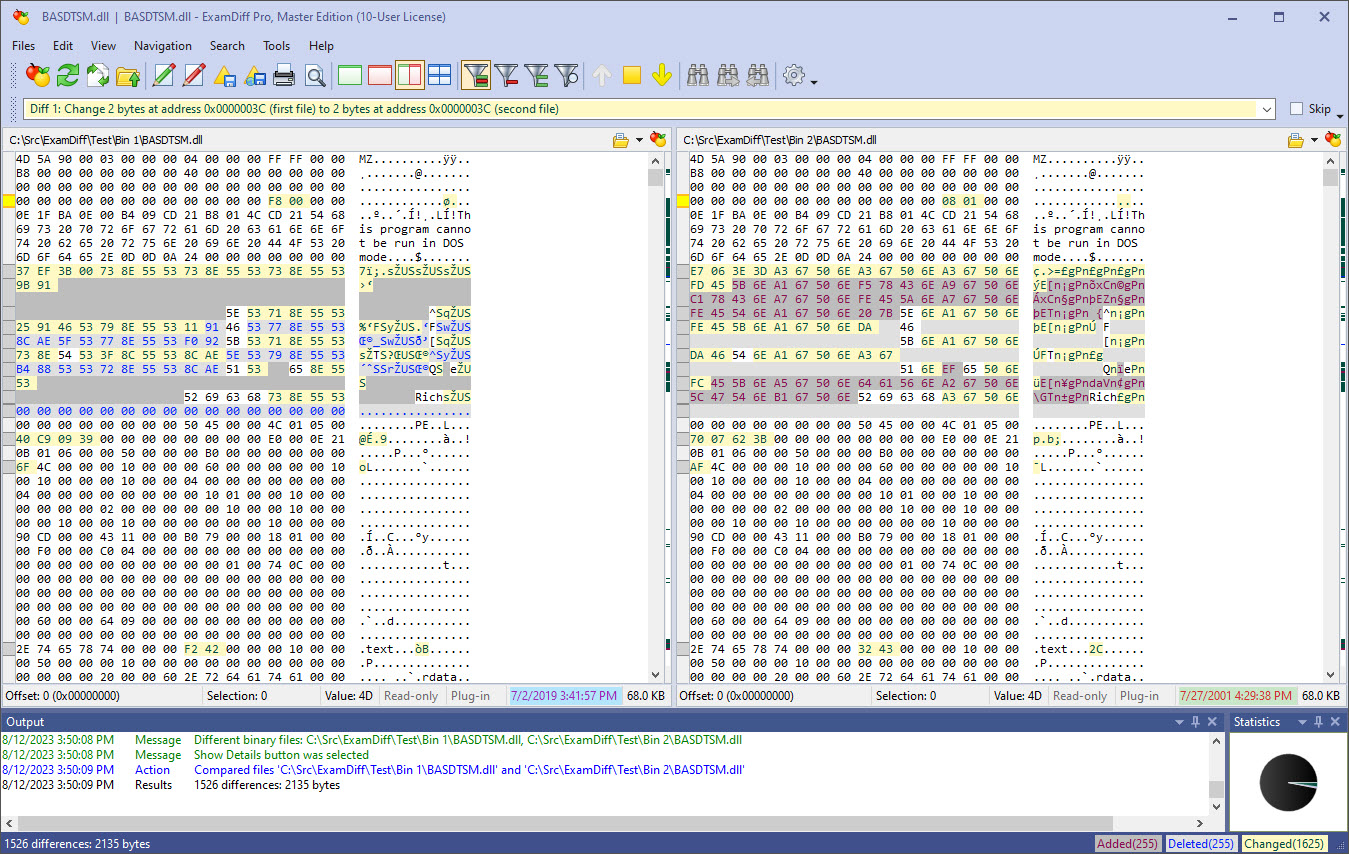Open the options gear dropdown arrow
This screenshot has height=854, width=1349.
815,81
